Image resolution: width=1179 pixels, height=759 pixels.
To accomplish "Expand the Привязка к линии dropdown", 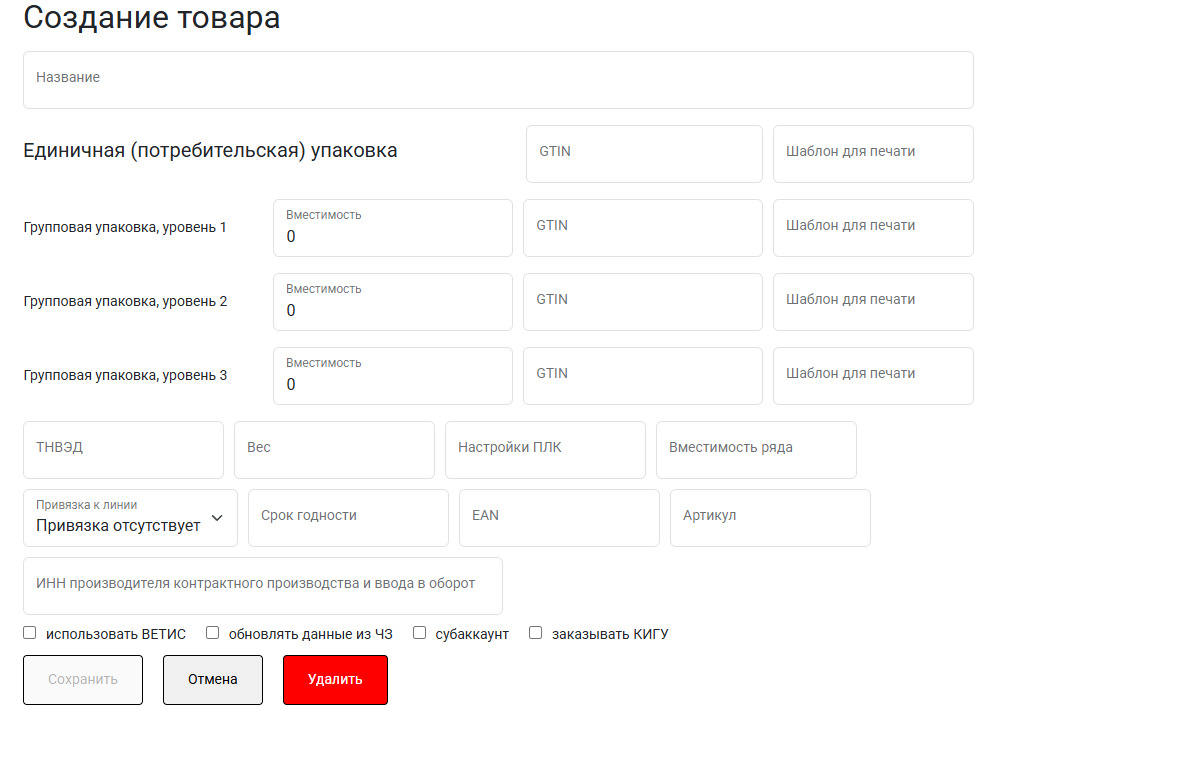I will [x=130, y=518].
